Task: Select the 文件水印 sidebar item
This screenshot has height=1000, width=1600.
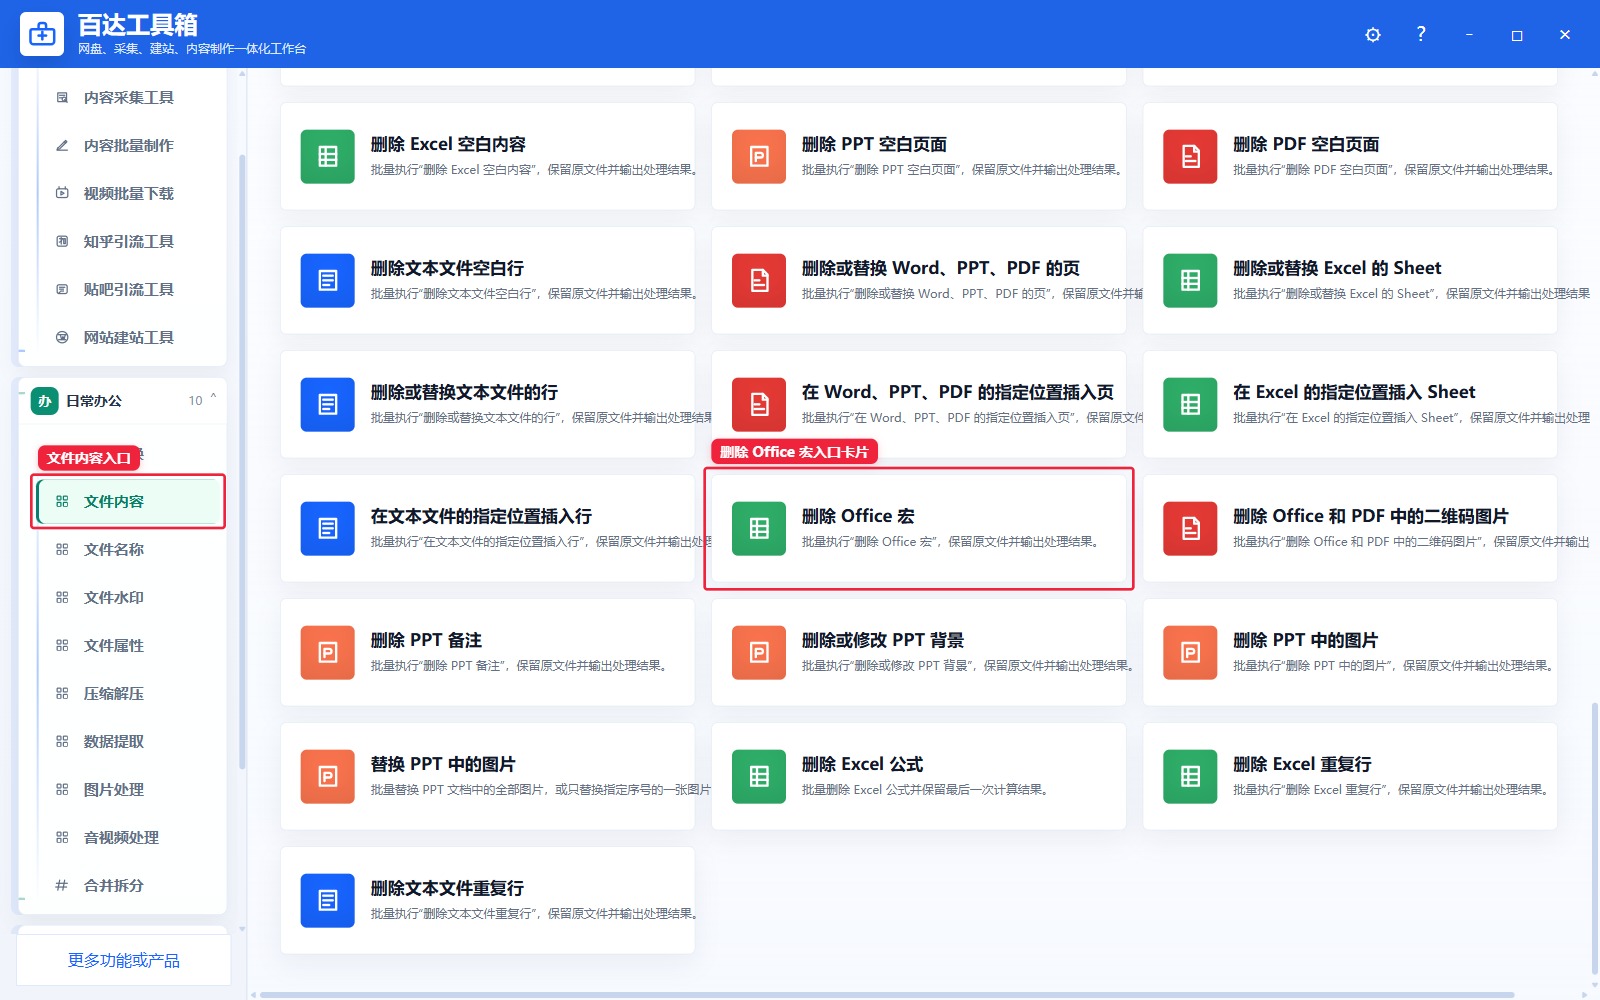Action: pyautogui.click(x=129, y=598)
